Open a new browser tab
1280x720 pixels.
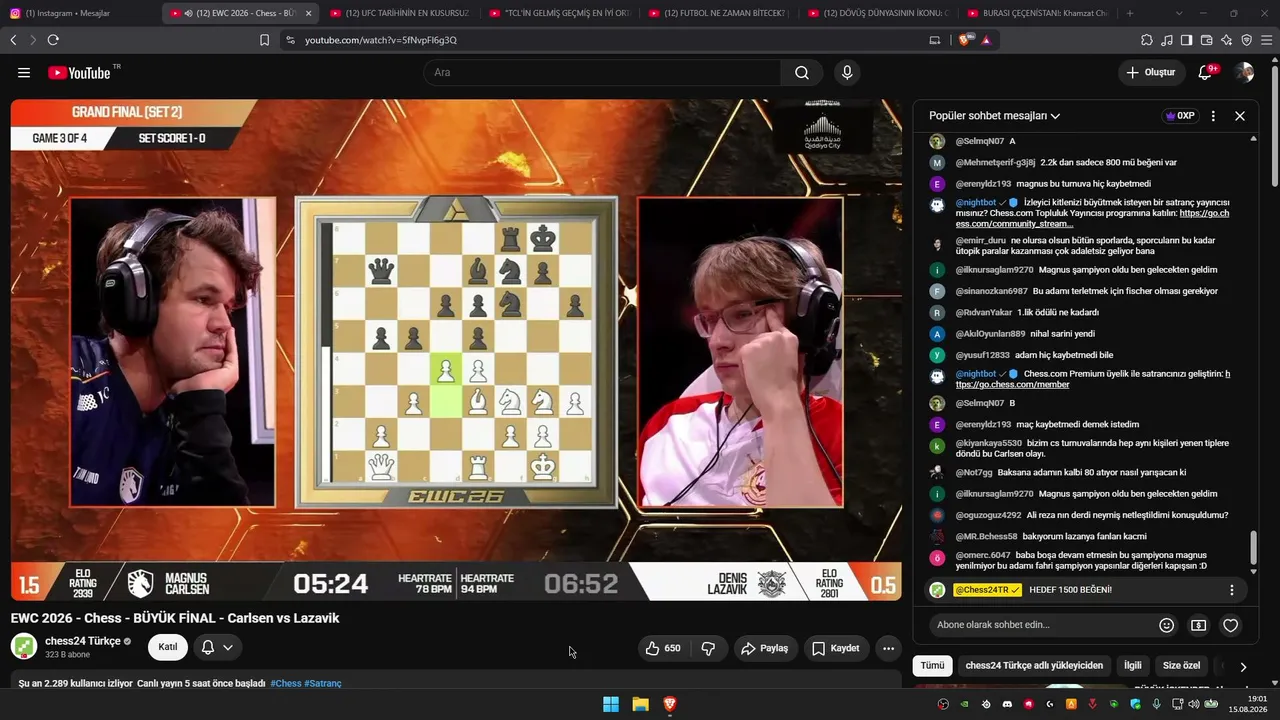pos(1130,13)
